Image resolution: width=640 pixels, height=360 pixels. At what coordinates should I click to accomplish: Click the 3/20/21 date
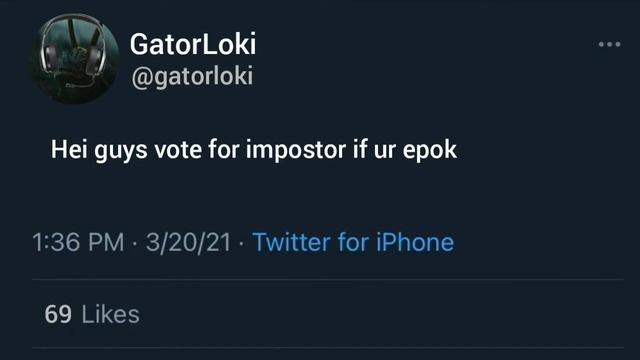(189, 242)
